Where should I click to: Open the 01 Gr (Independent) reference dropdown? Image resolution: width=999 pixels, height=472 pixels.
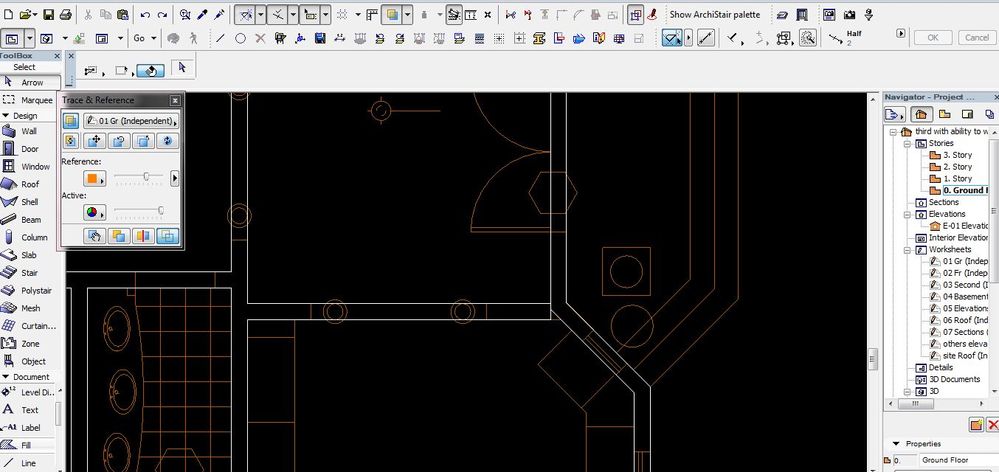tap(131, 120)
